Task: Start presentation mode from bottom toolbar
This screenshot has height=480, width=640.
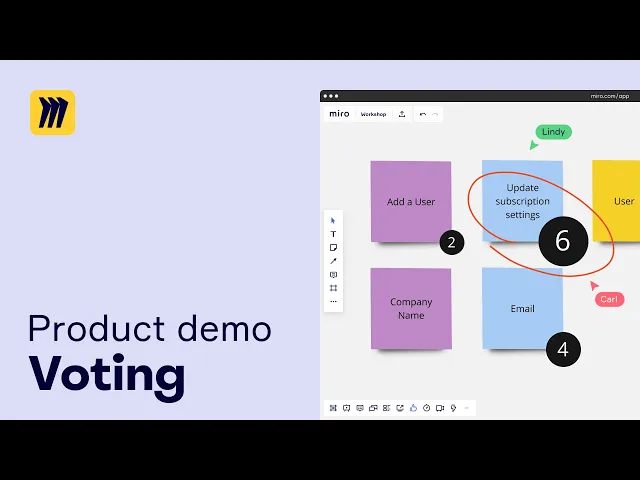Action: click(x=347, y=408)
